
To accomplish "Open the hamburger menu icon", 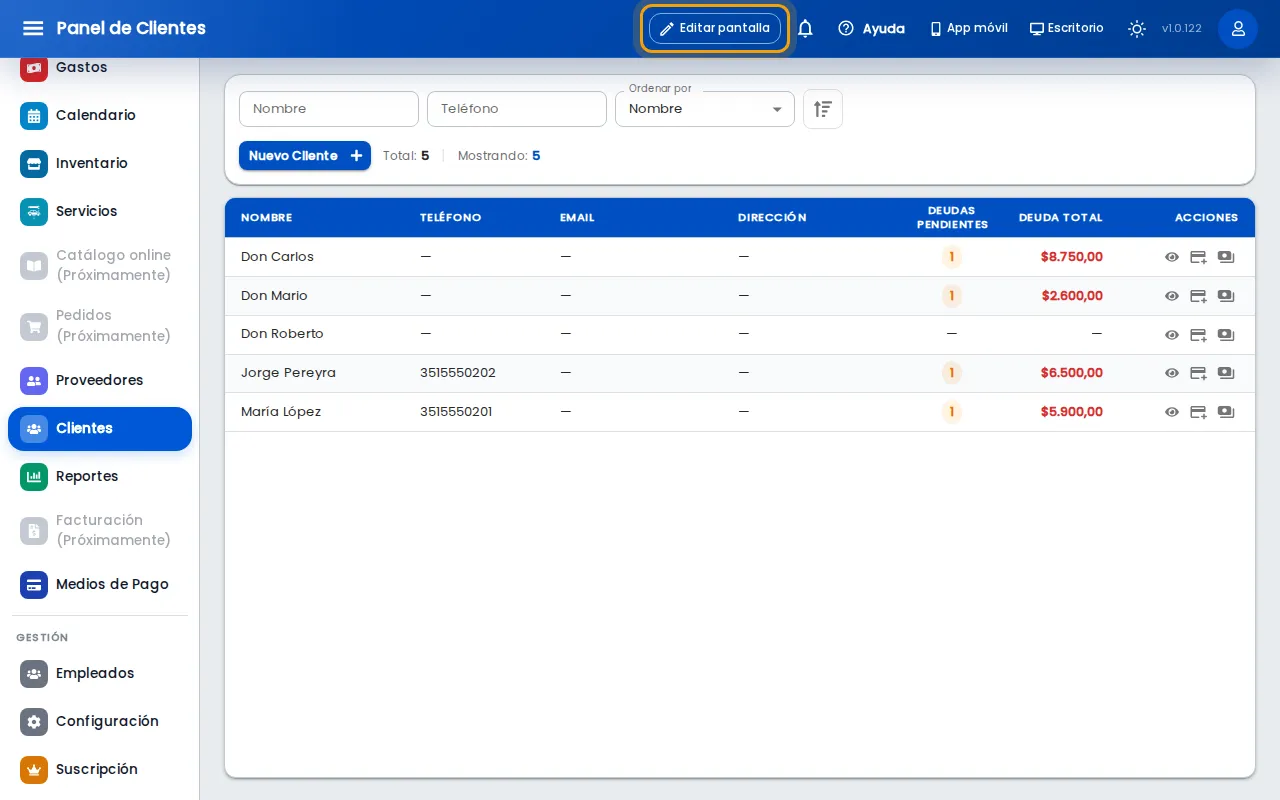I will [33, 28].
